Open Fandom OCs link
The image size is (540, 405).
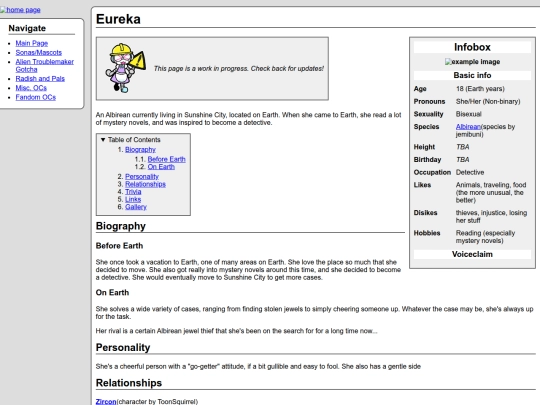coord(35,97)
